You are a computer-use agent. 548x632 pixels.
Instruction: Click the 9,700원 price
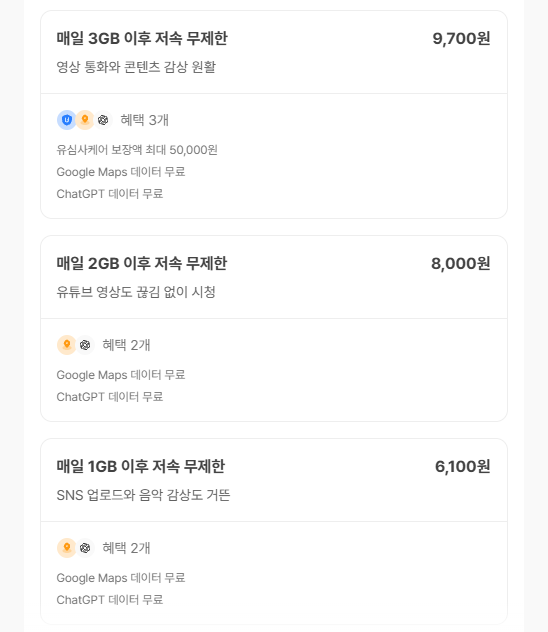pos(461,39)
